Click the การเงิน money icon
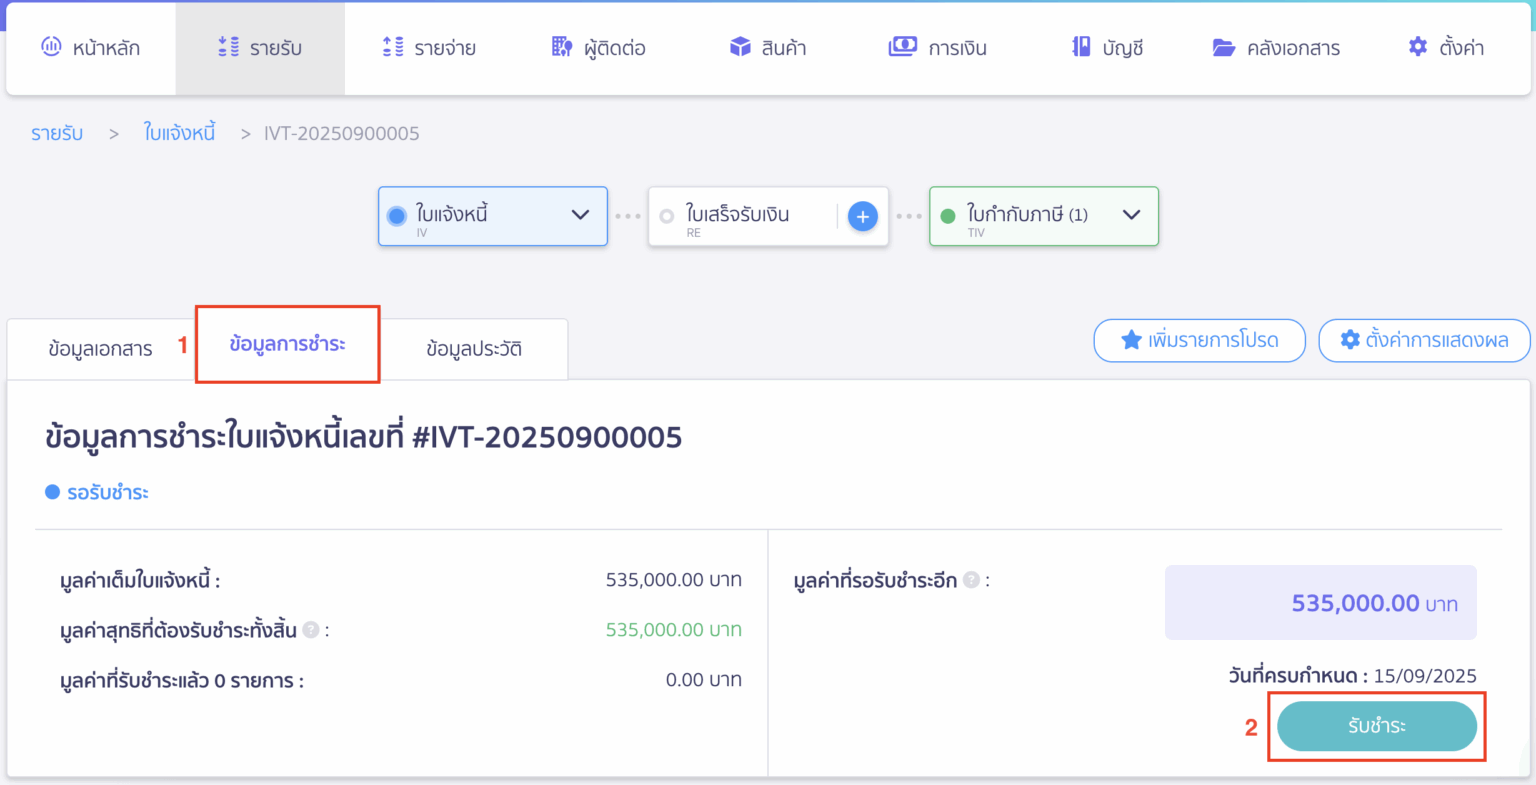Image resolution: width=1536 pixels, height=785 pixels. 902,47
